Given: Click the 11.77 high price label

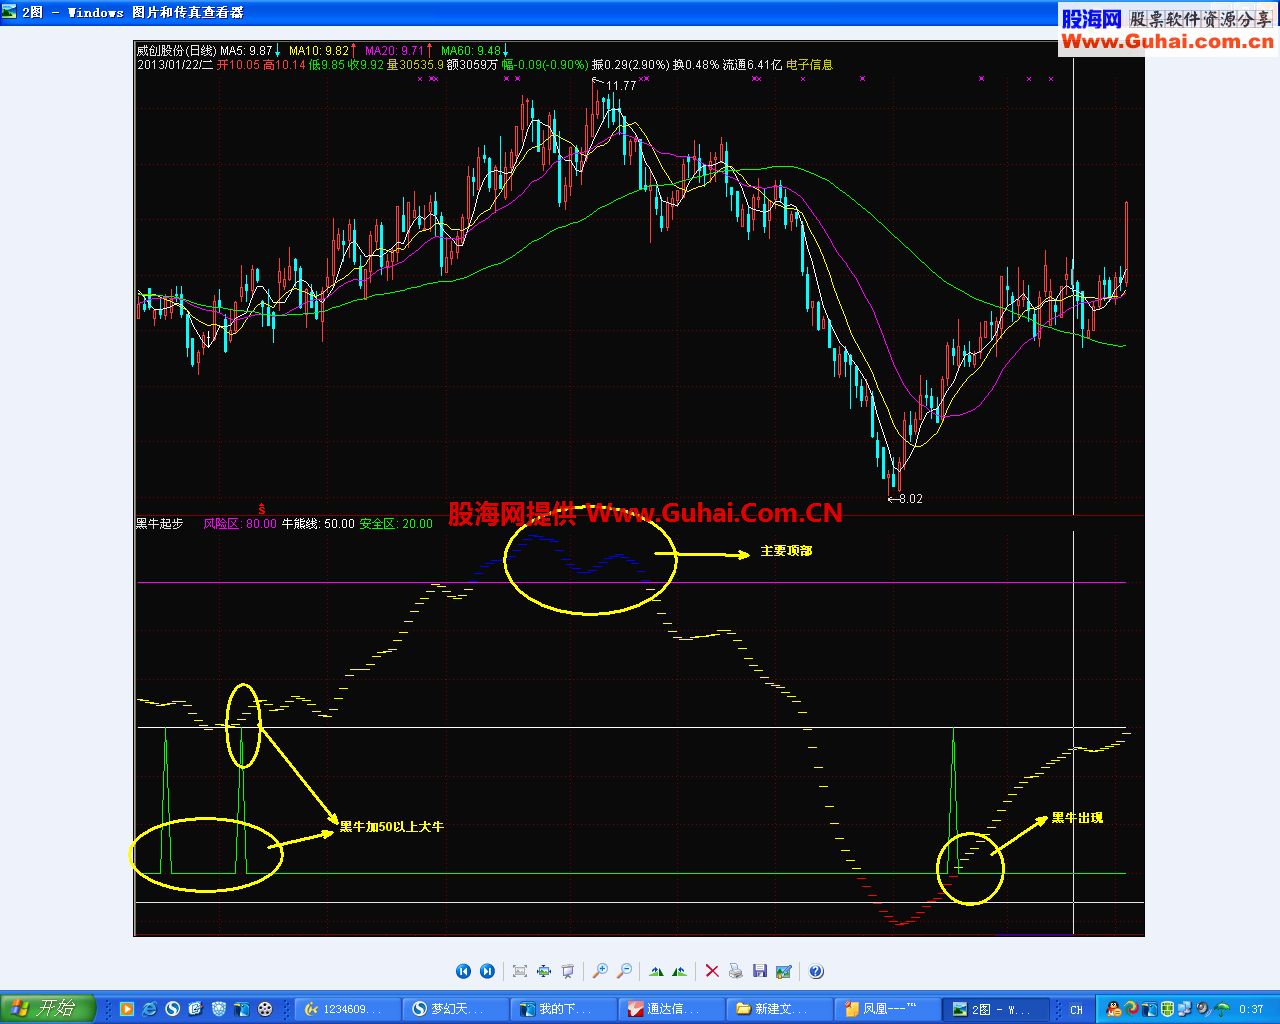Looking at the screenshot, I should click(x=621, y=86).
